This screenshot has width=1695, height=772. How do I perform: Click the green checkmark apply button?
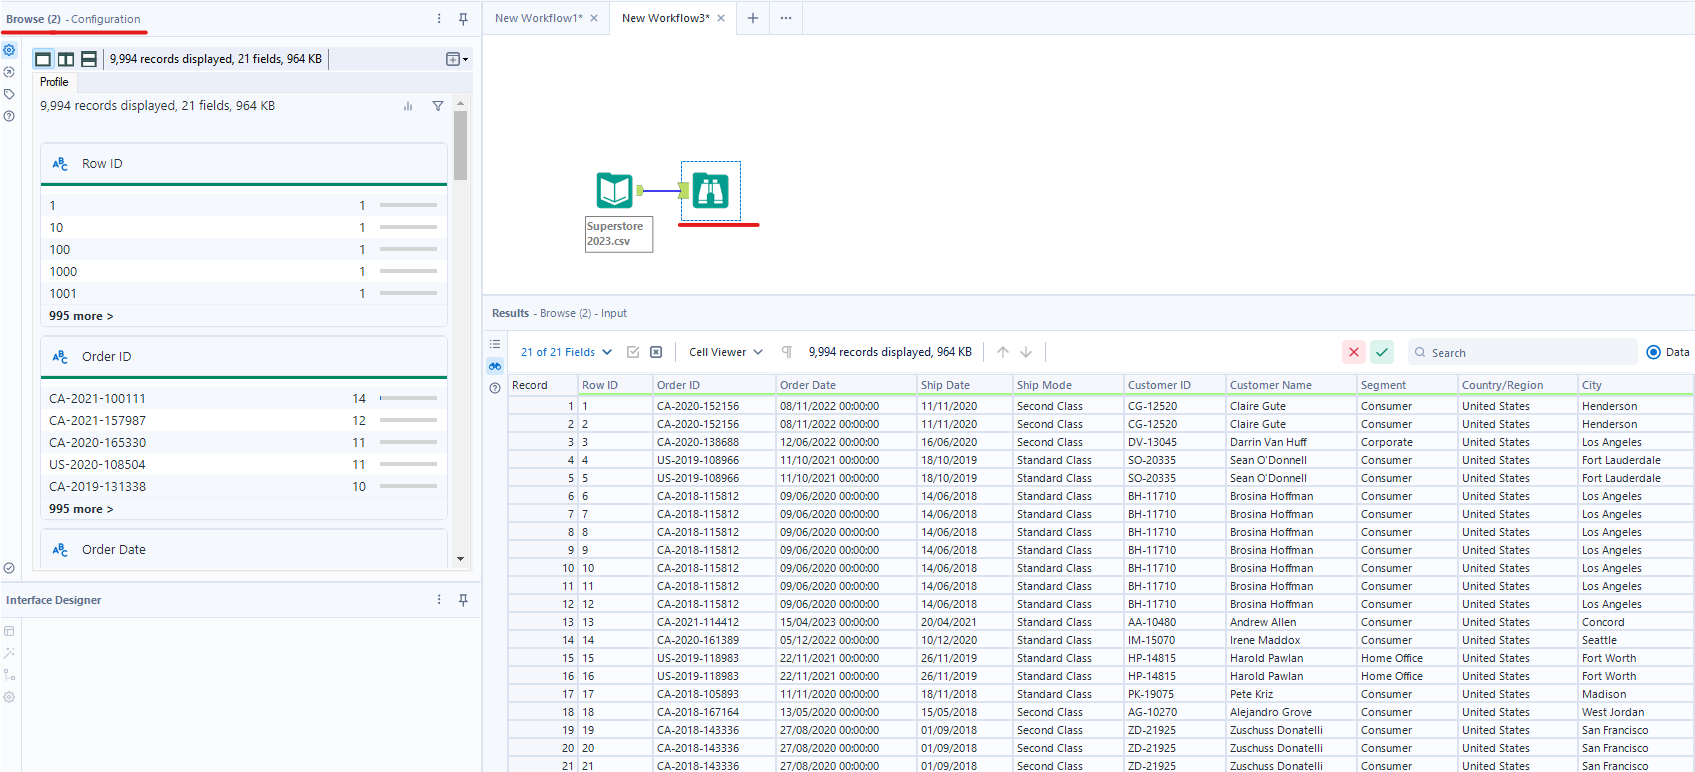(x=1382, y=352)
